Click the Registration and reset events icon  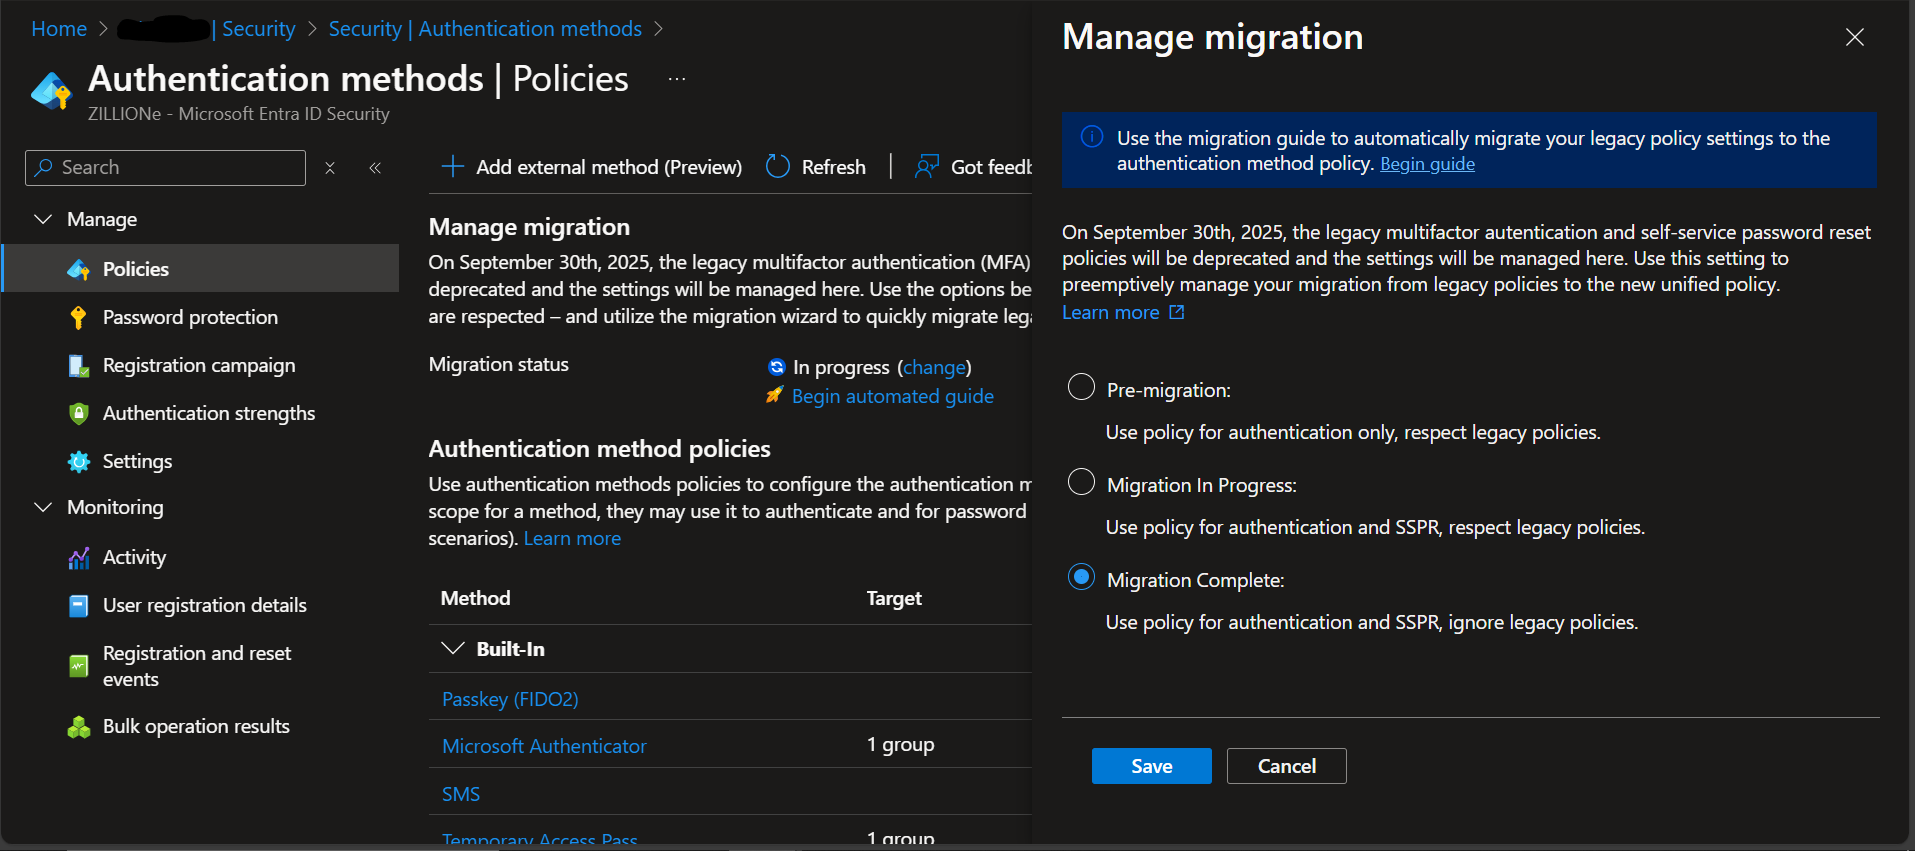pos(78,666)
